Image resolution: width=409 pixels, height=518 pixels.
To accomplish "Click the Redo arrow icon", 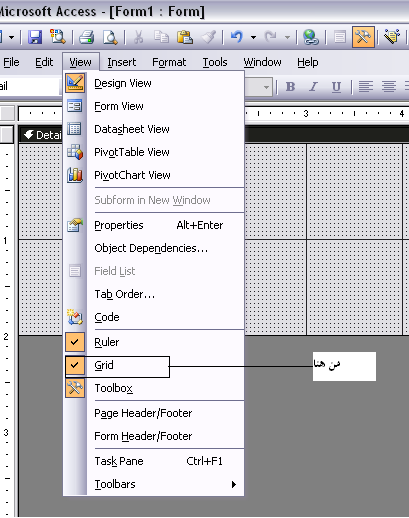I will (x=270, y=37).
